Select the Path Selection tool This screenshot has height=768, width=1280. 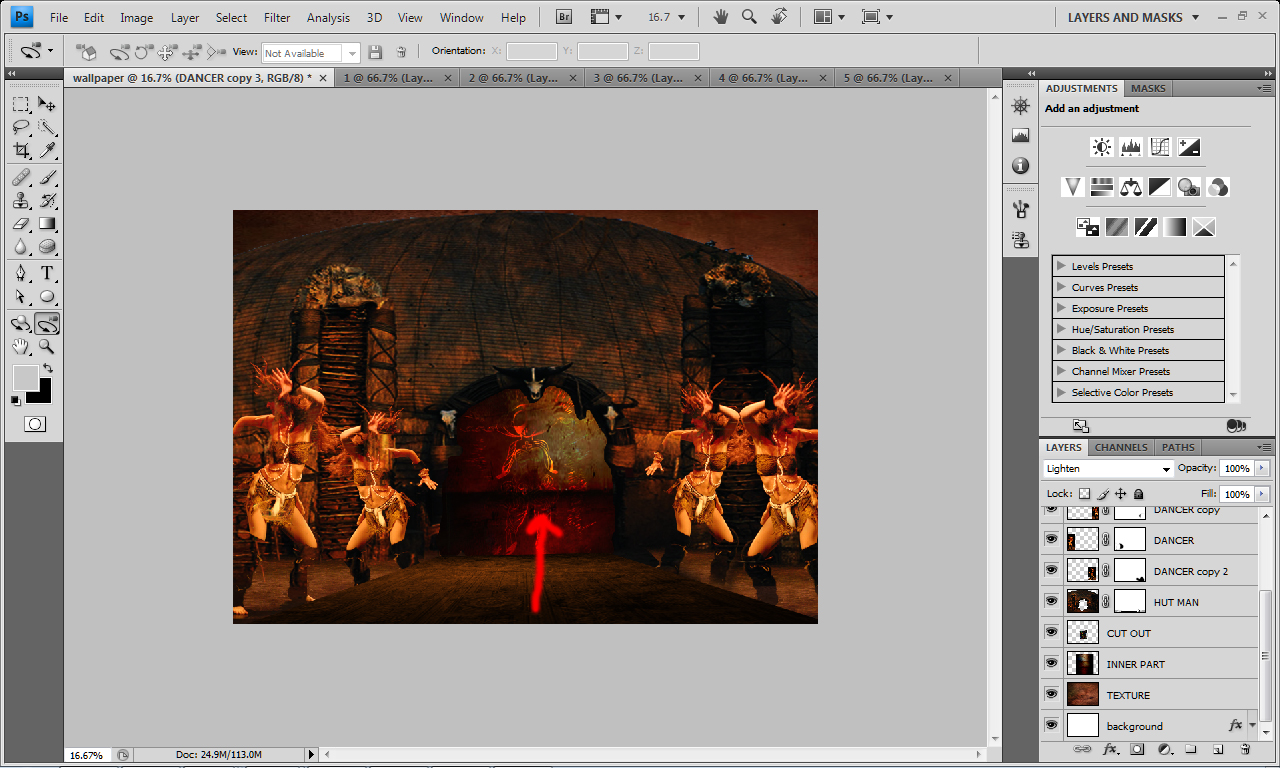(21, 296)
